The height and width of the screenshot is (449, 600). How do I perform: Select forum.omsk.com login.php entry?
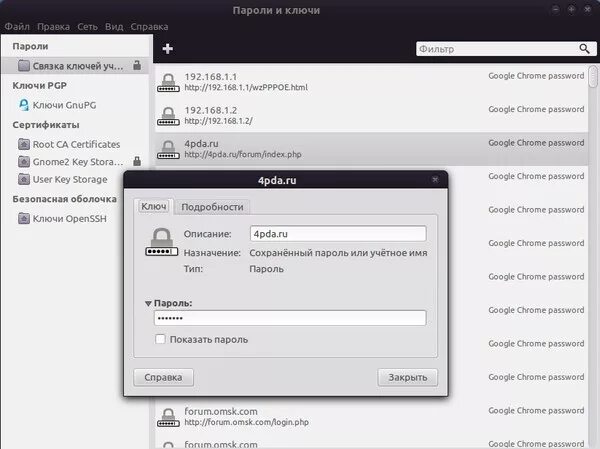(x=371, y=417)
